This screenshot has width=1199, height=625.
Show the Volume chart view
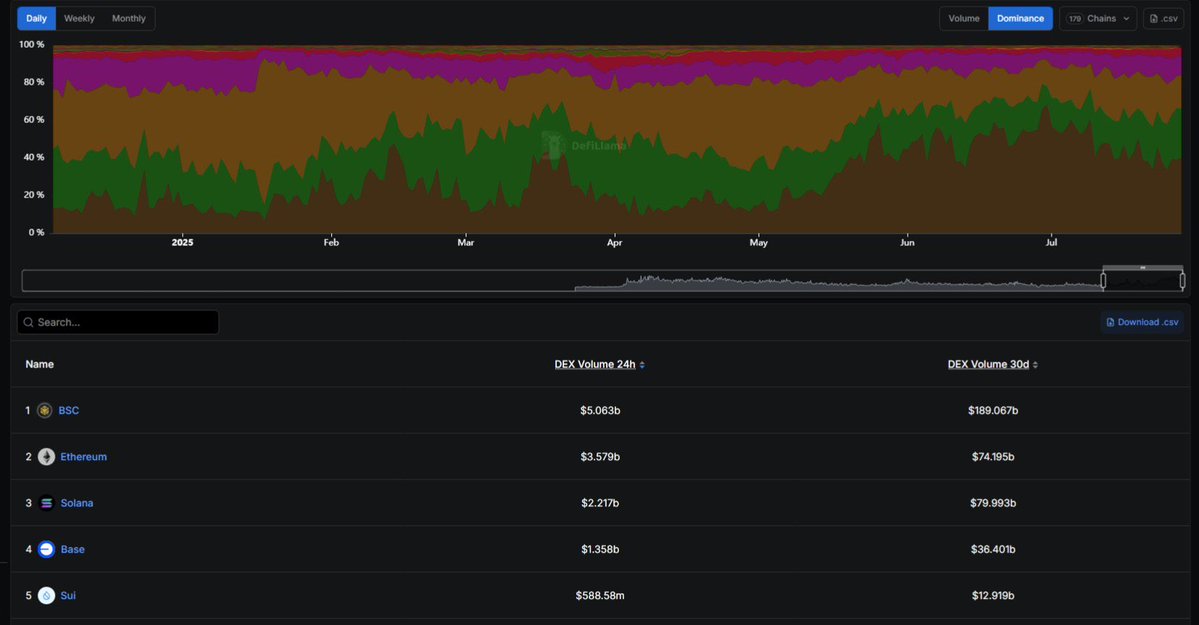coord(963,18)
